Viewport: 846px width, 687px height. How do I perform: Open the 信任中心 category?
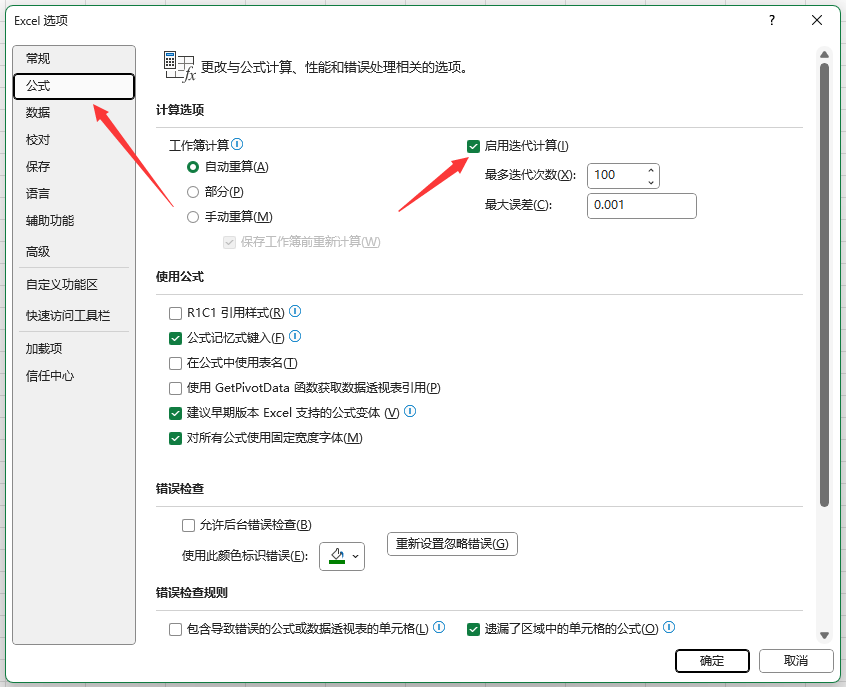click(x=74, y=376)
